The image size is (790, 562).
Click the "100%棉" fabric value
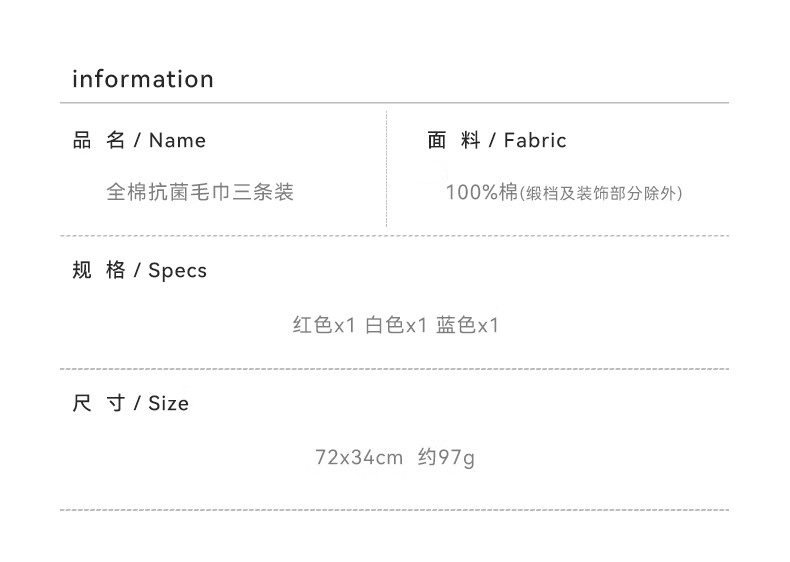click(x=481, y=192)
